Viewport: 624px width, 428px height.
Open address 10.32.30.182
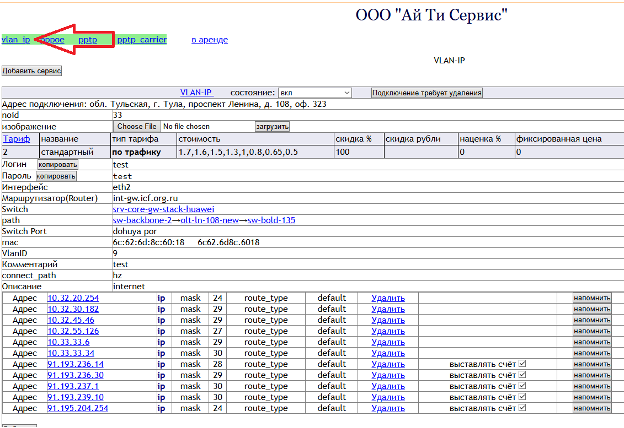[73, 309]
